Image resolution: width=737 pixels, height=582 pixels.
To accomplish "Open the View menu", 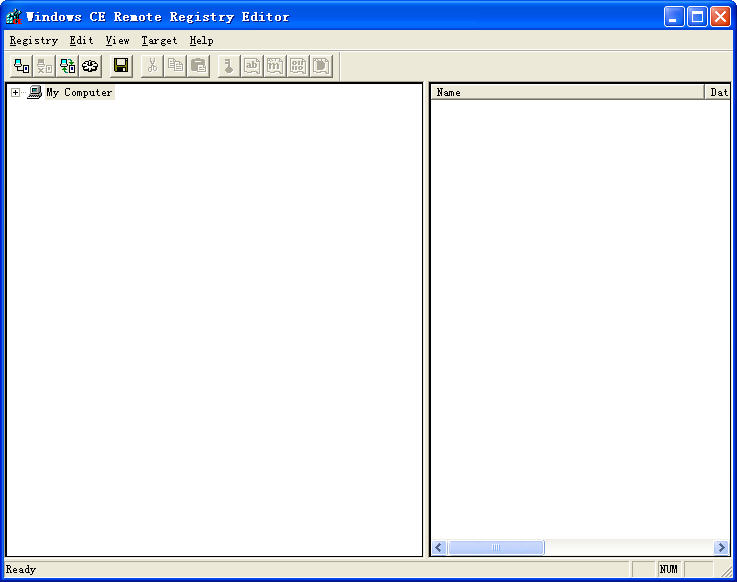I will 117,41.
